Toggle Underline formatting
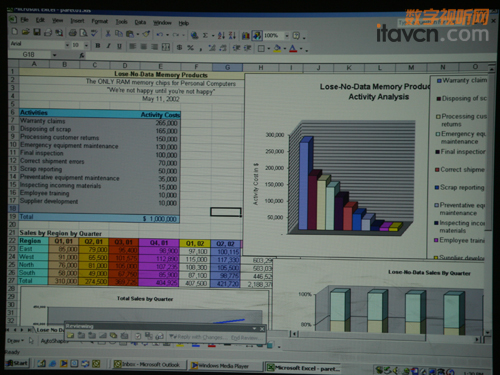The height and width of the screenshot is (375, 500). pos(119,46)
